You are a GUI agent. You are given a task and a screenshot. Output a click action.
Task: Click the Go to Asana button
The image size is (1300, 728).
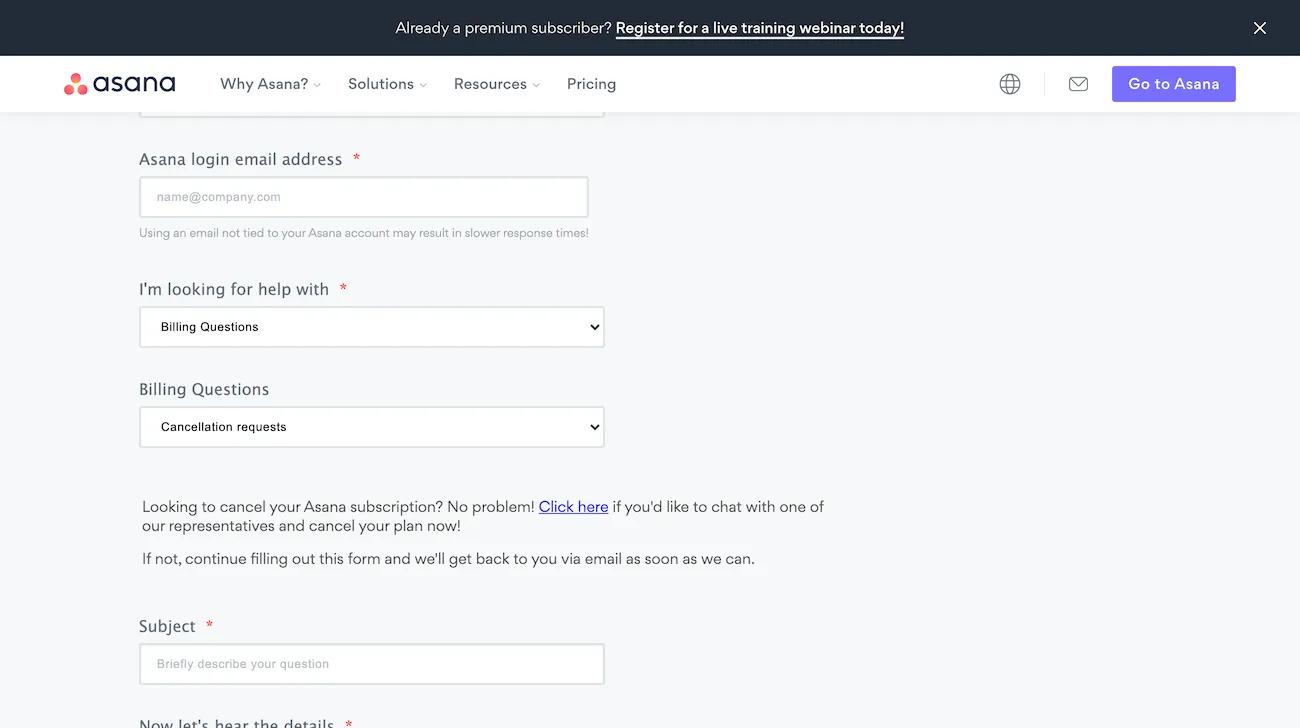coord(1174,82)
